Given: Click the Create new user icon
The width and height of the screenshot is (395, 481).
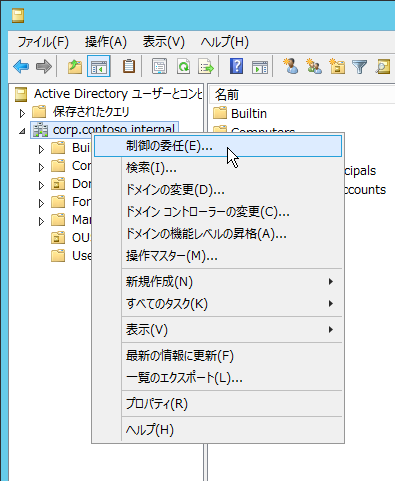Looking at the screenshot, I should pyautogui.click(x=291, y=66).
